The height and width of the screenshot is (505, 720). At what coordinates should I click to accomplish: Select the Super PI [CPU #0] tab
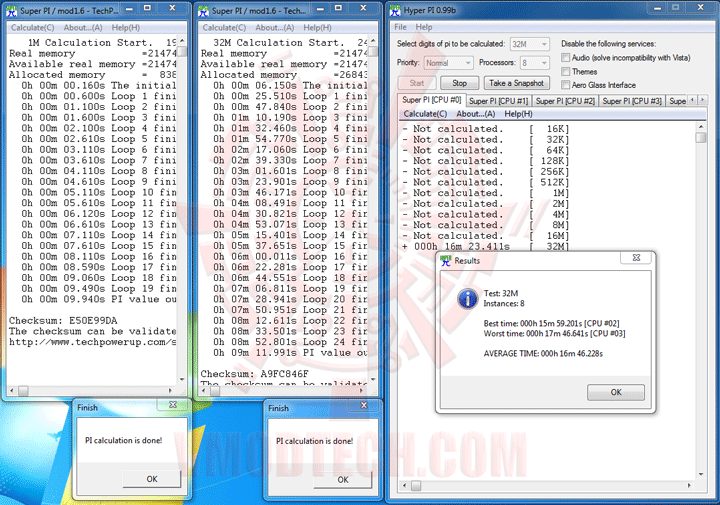[x=432, y=100]
